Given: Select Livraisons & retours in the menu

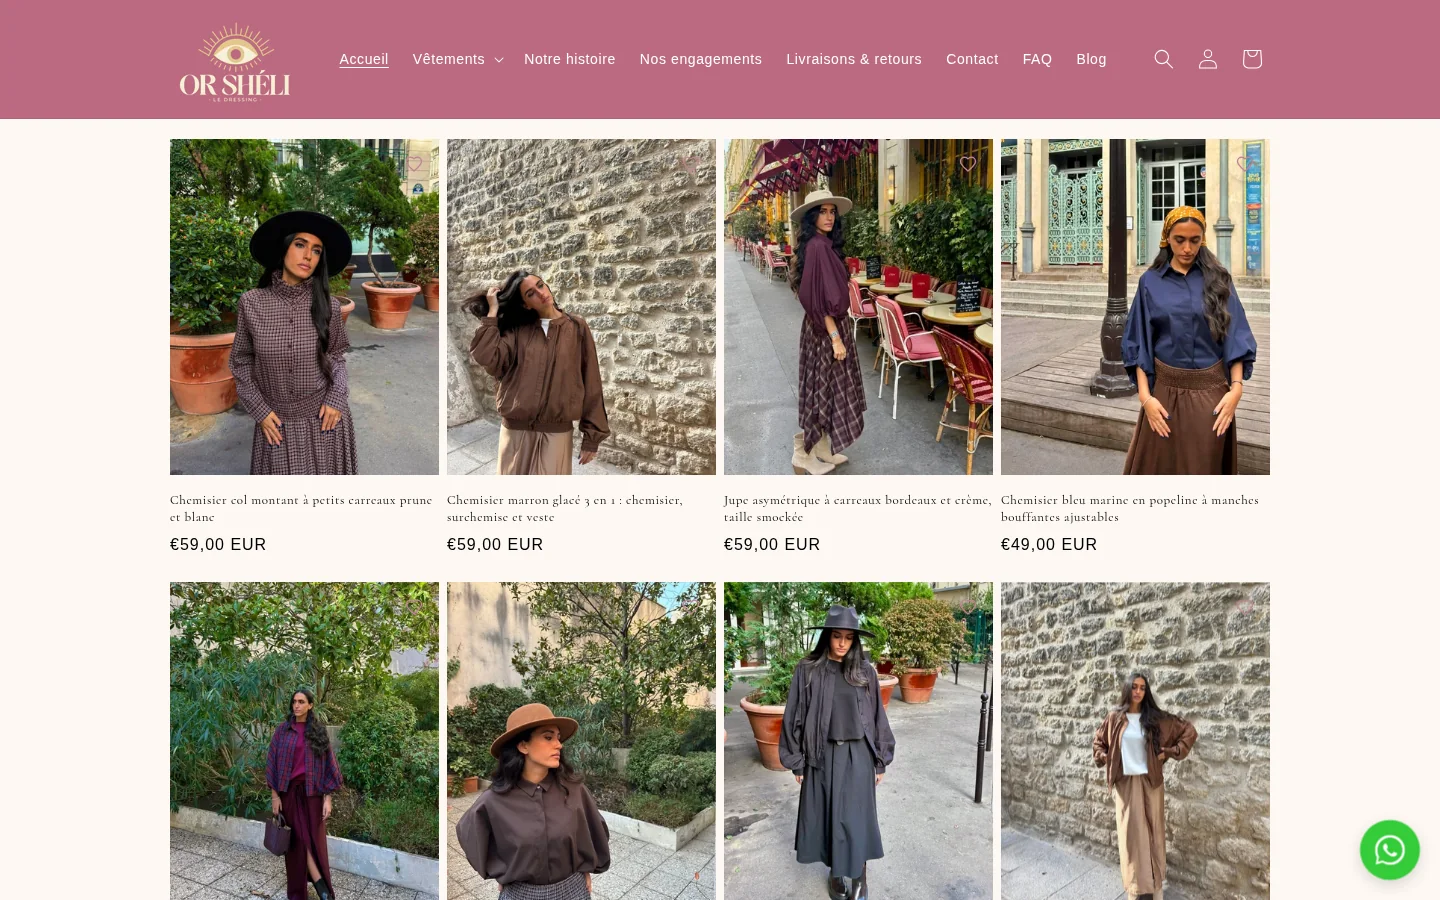Looking at the screenshot, I should point(854,59).
